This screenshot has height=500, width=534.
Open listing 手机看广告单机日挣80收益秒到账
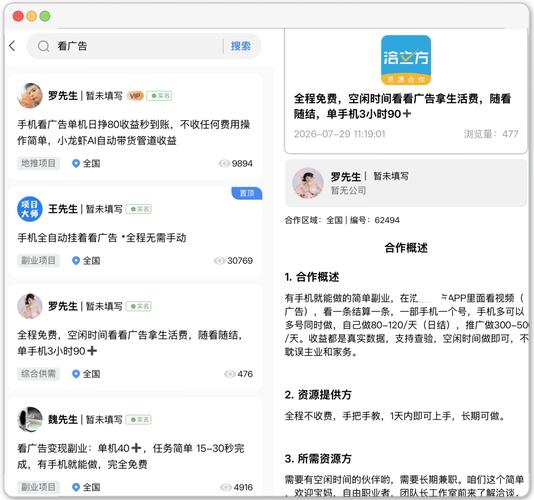pyautogui.click(x=134, y=132)
